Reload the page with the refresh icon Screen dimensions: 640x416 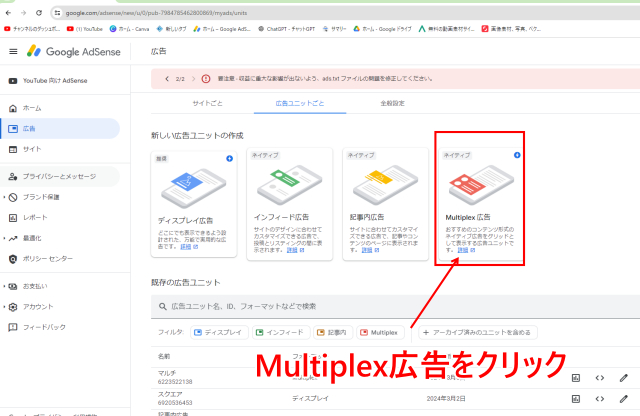coord(39,13)
